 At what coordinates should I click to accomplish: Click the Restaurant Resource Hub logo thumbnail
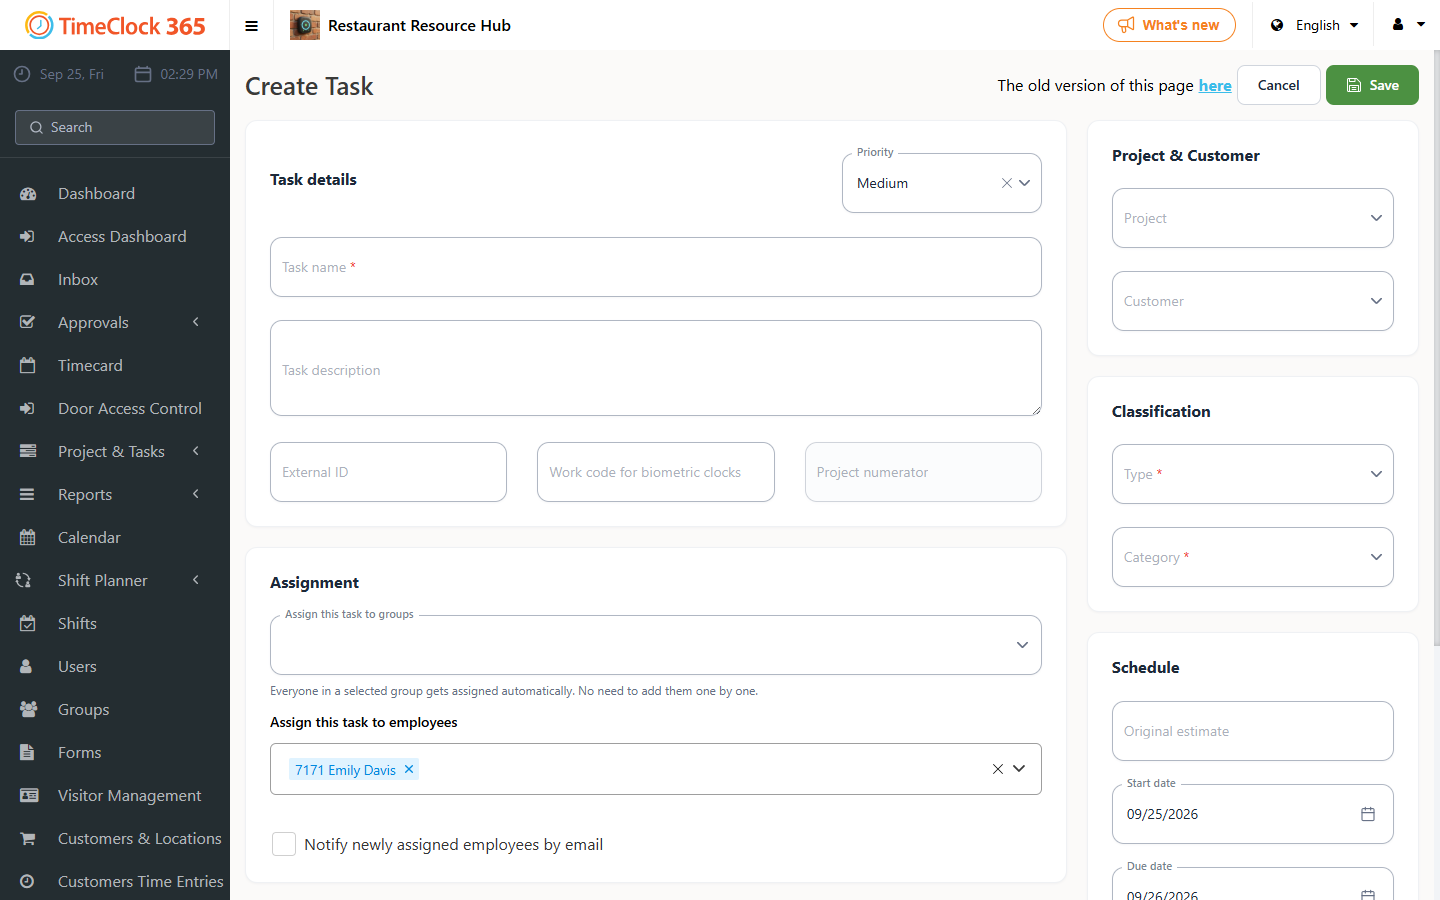[x=304, y=25]
